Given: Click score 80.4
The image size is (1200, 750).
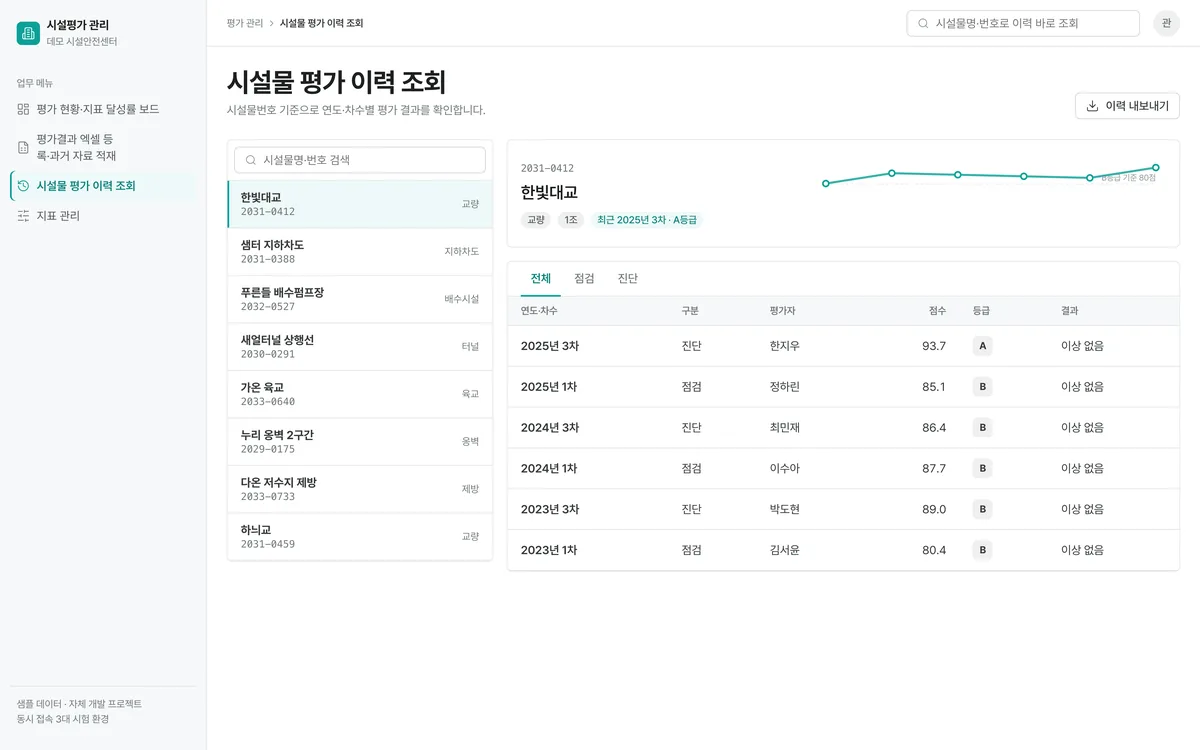Looking at the screenshot, I should tap(934, 550).
